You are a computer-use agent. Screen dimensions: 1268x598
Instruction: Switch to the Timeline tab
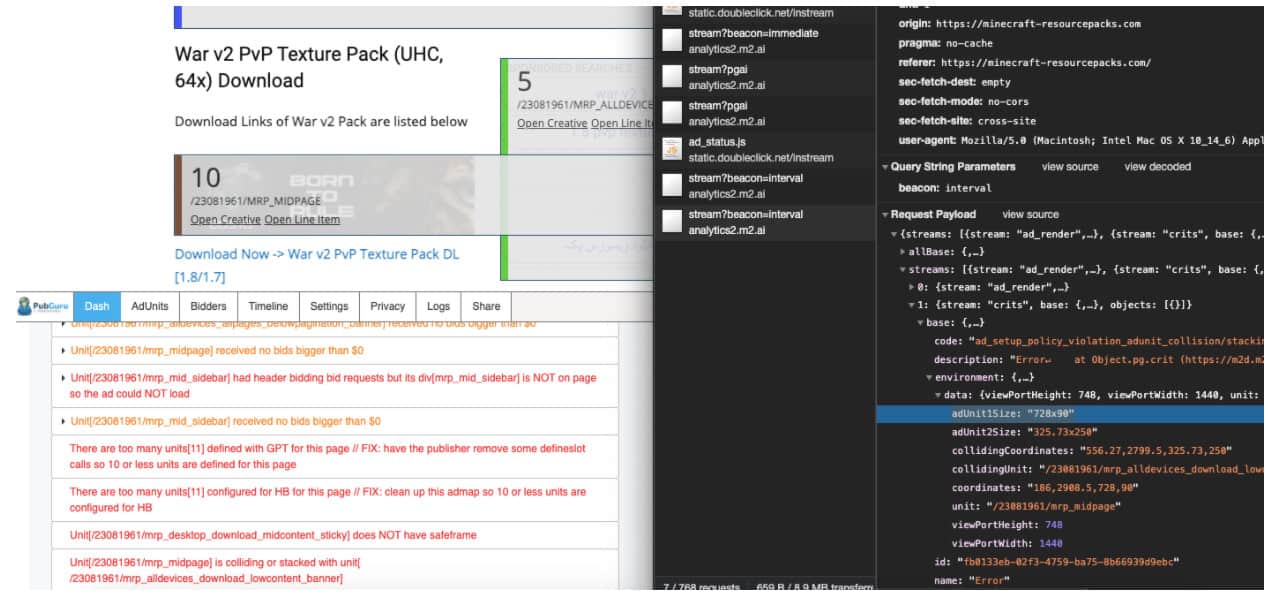[x=268, y=306]
